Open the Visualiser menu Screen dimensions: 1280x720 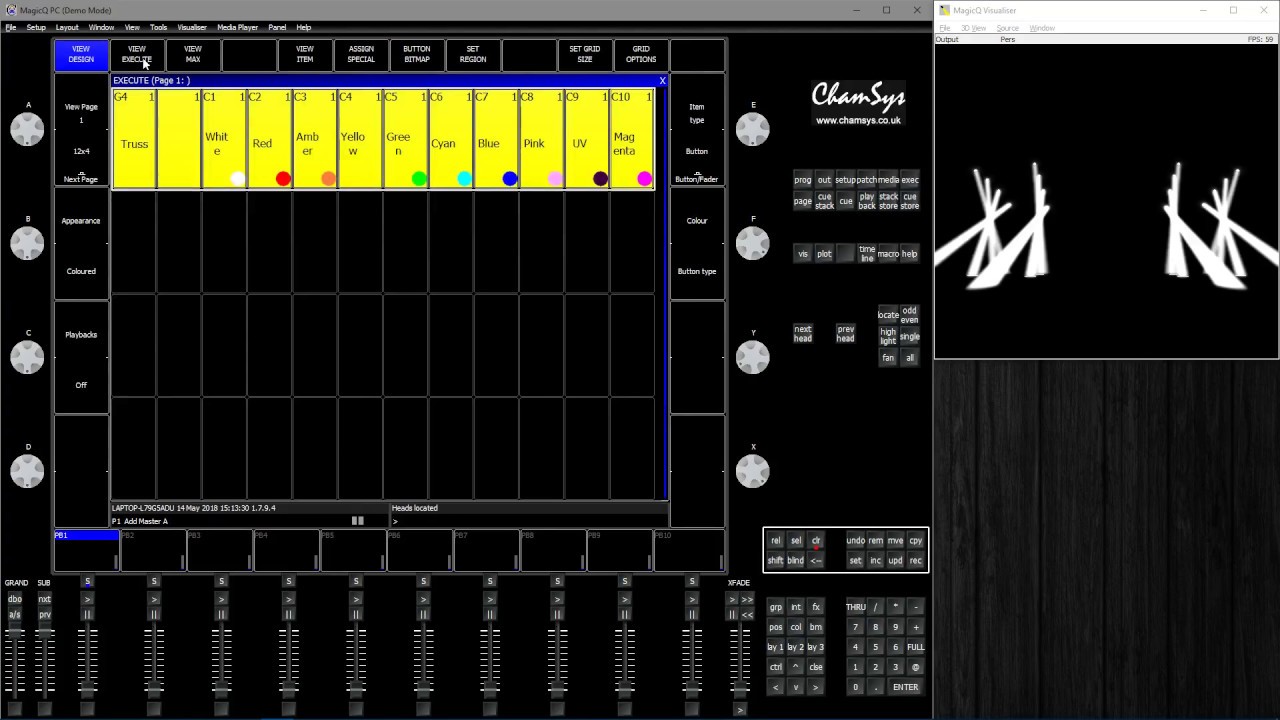tap(192, 27)
